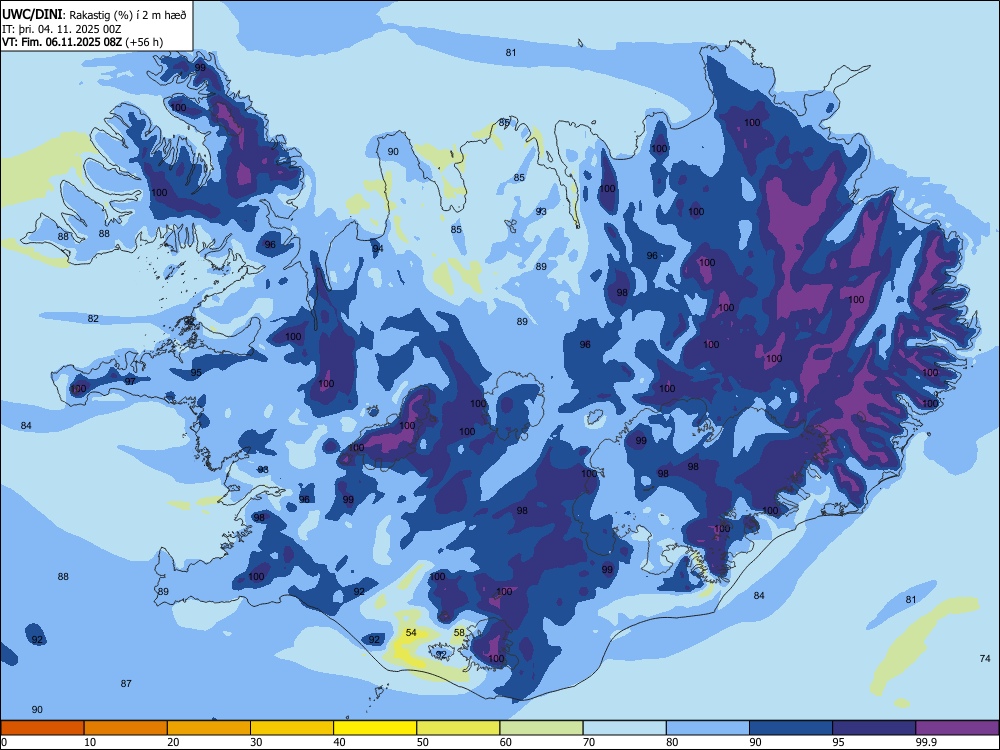The image size is (1000, 750).
Task: Click the '93' humidity value on the map
Action: pyautogui.click(x=541, y=211)
